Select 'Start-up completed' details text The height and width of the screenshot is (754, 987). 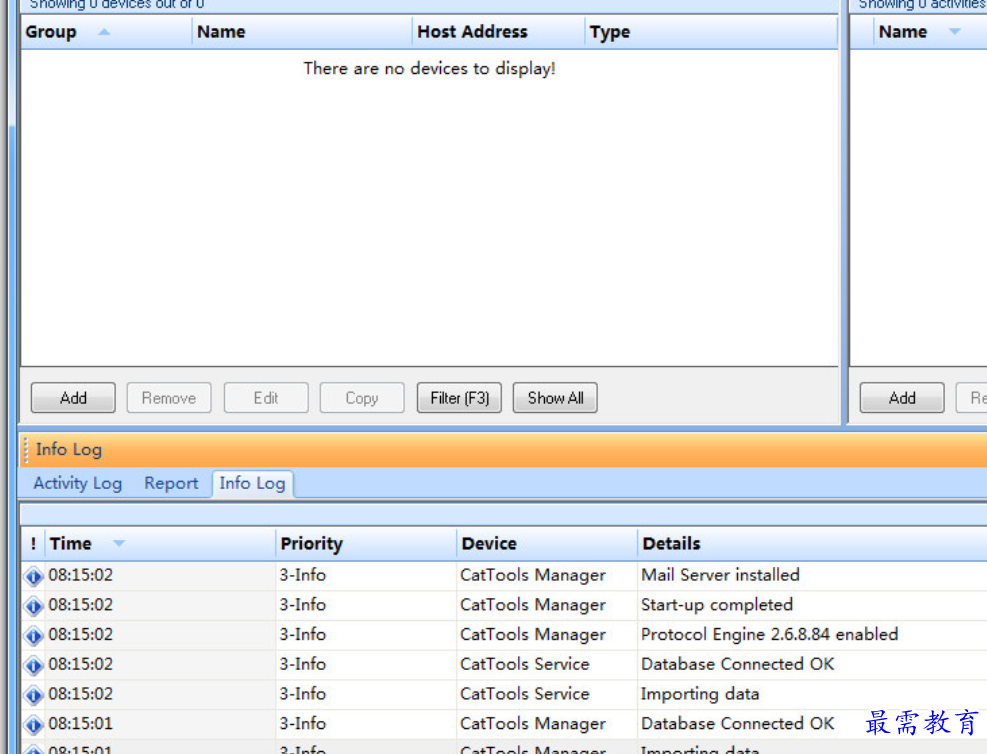pyautogui.click(x=716, y=604)
